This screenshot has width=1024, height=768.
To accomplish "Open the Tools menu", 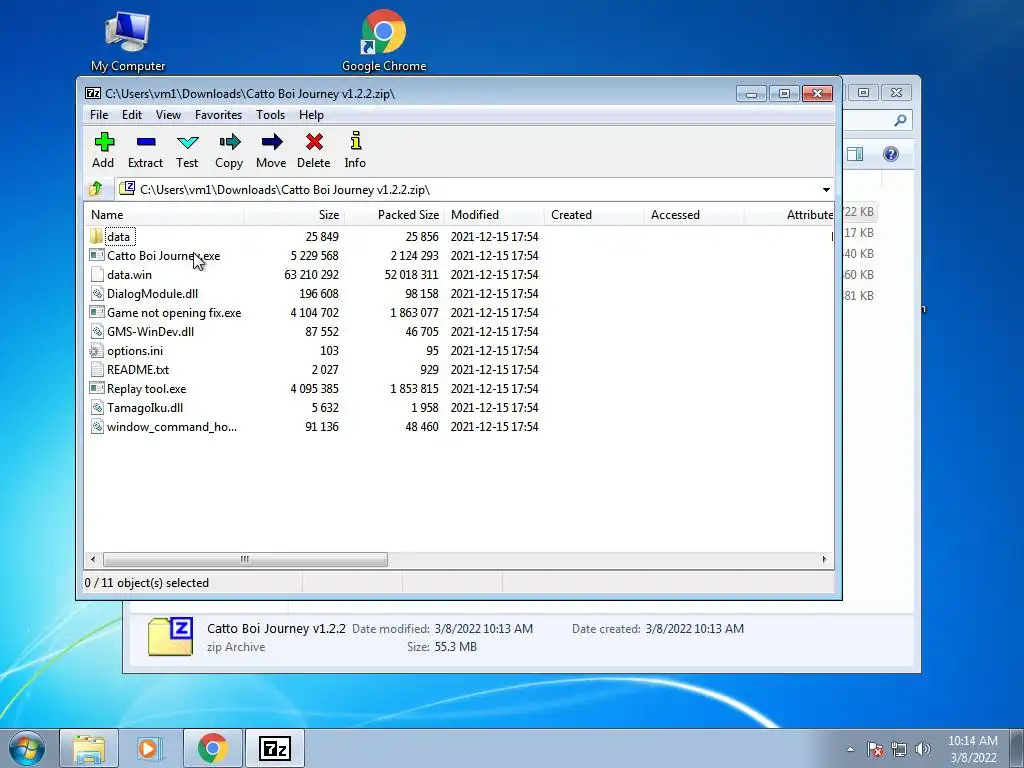I will 270,114.
